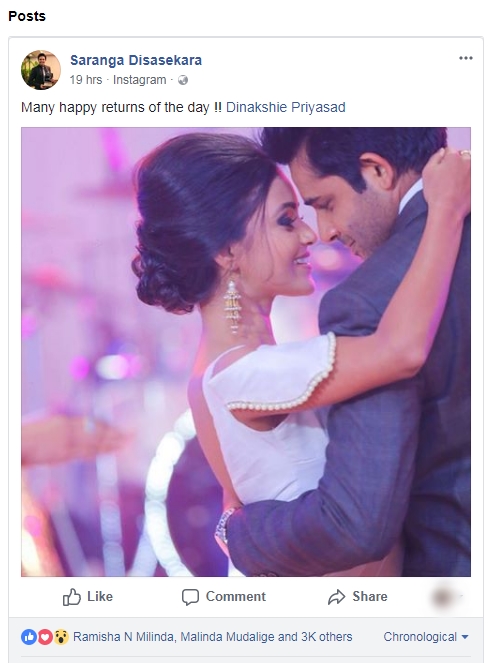Click the blue like reaction icon

29,637
